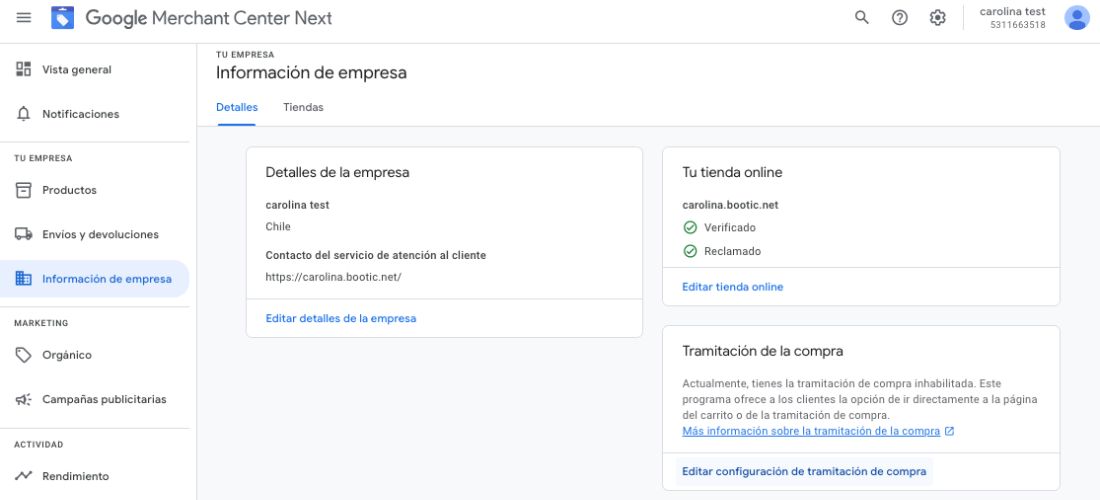The width and height of the screenshot is (1100, 500).
Task: Switch to the Detalles tab
Action: click(236, 107)
